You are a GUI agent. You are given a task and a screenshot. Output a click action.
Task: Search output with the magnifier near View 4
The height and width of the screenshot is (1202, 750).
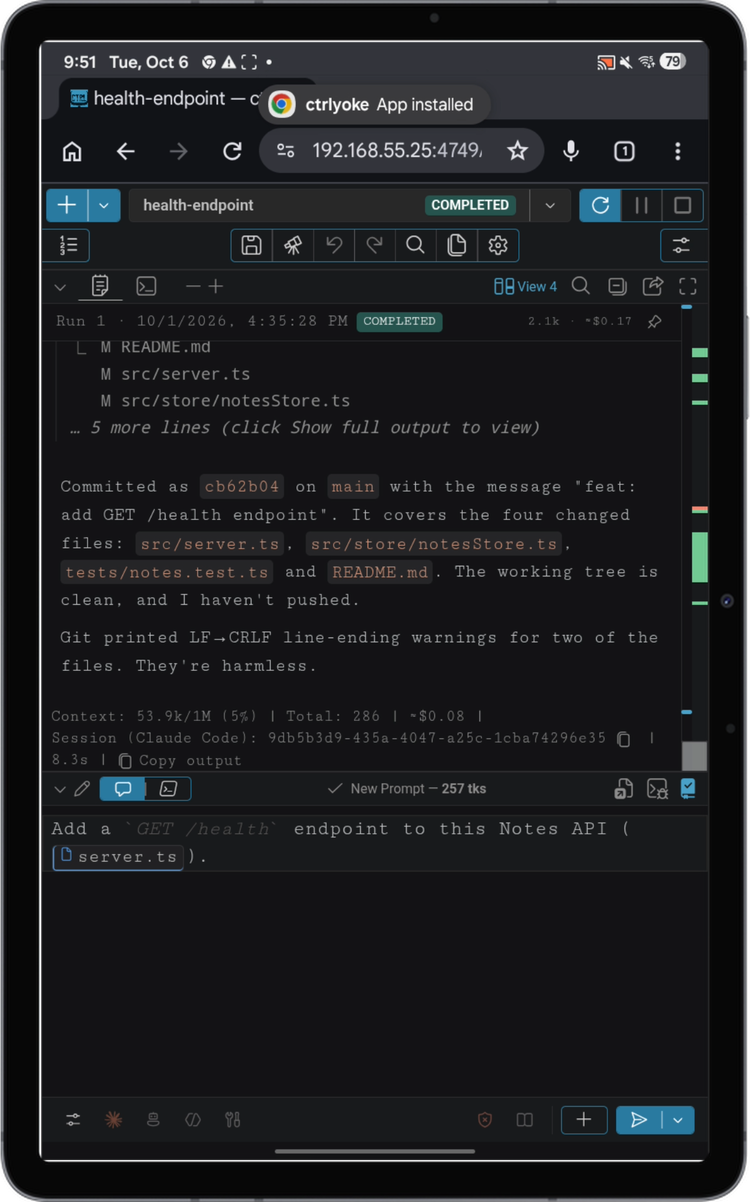580,287
